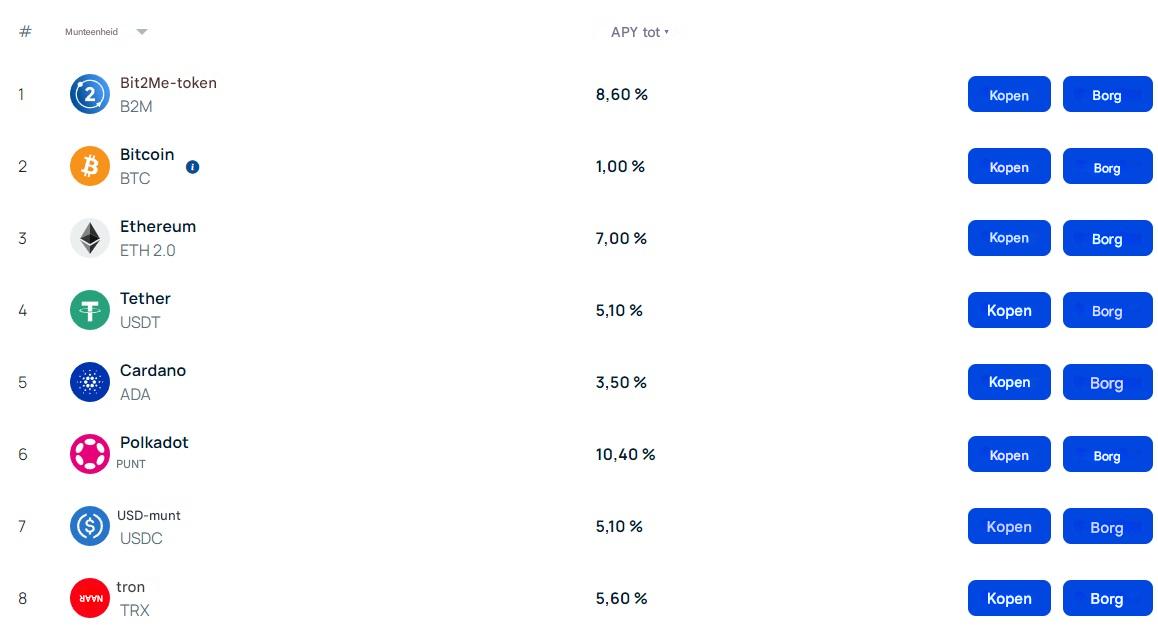Click Borg for Bitcoin
This screenshot has height=629, width=1158.
click(1107, 167)
